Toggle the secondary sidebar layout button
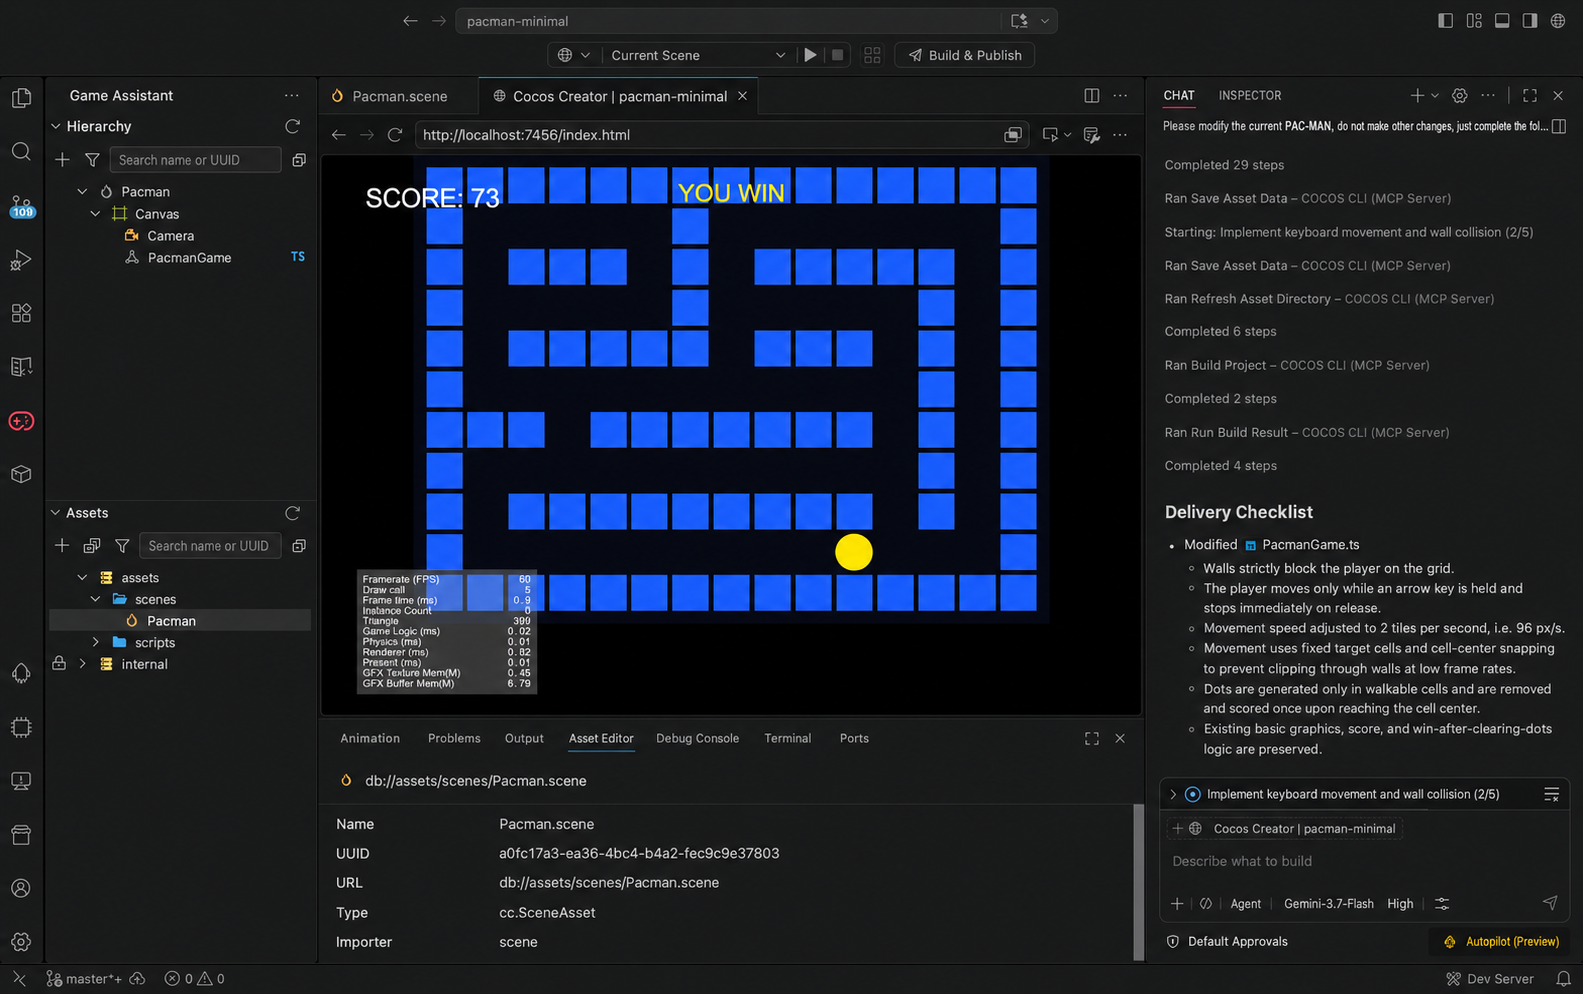This screenshot has height=994, width=1583. pyautogui.click(x=1530, y=21)
